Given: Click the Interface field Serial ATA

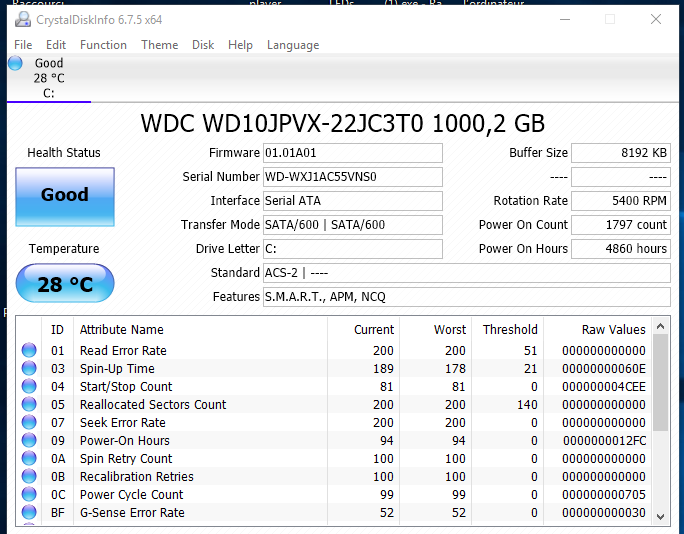Looking at the screenshot, I should [x=352, y=201].
